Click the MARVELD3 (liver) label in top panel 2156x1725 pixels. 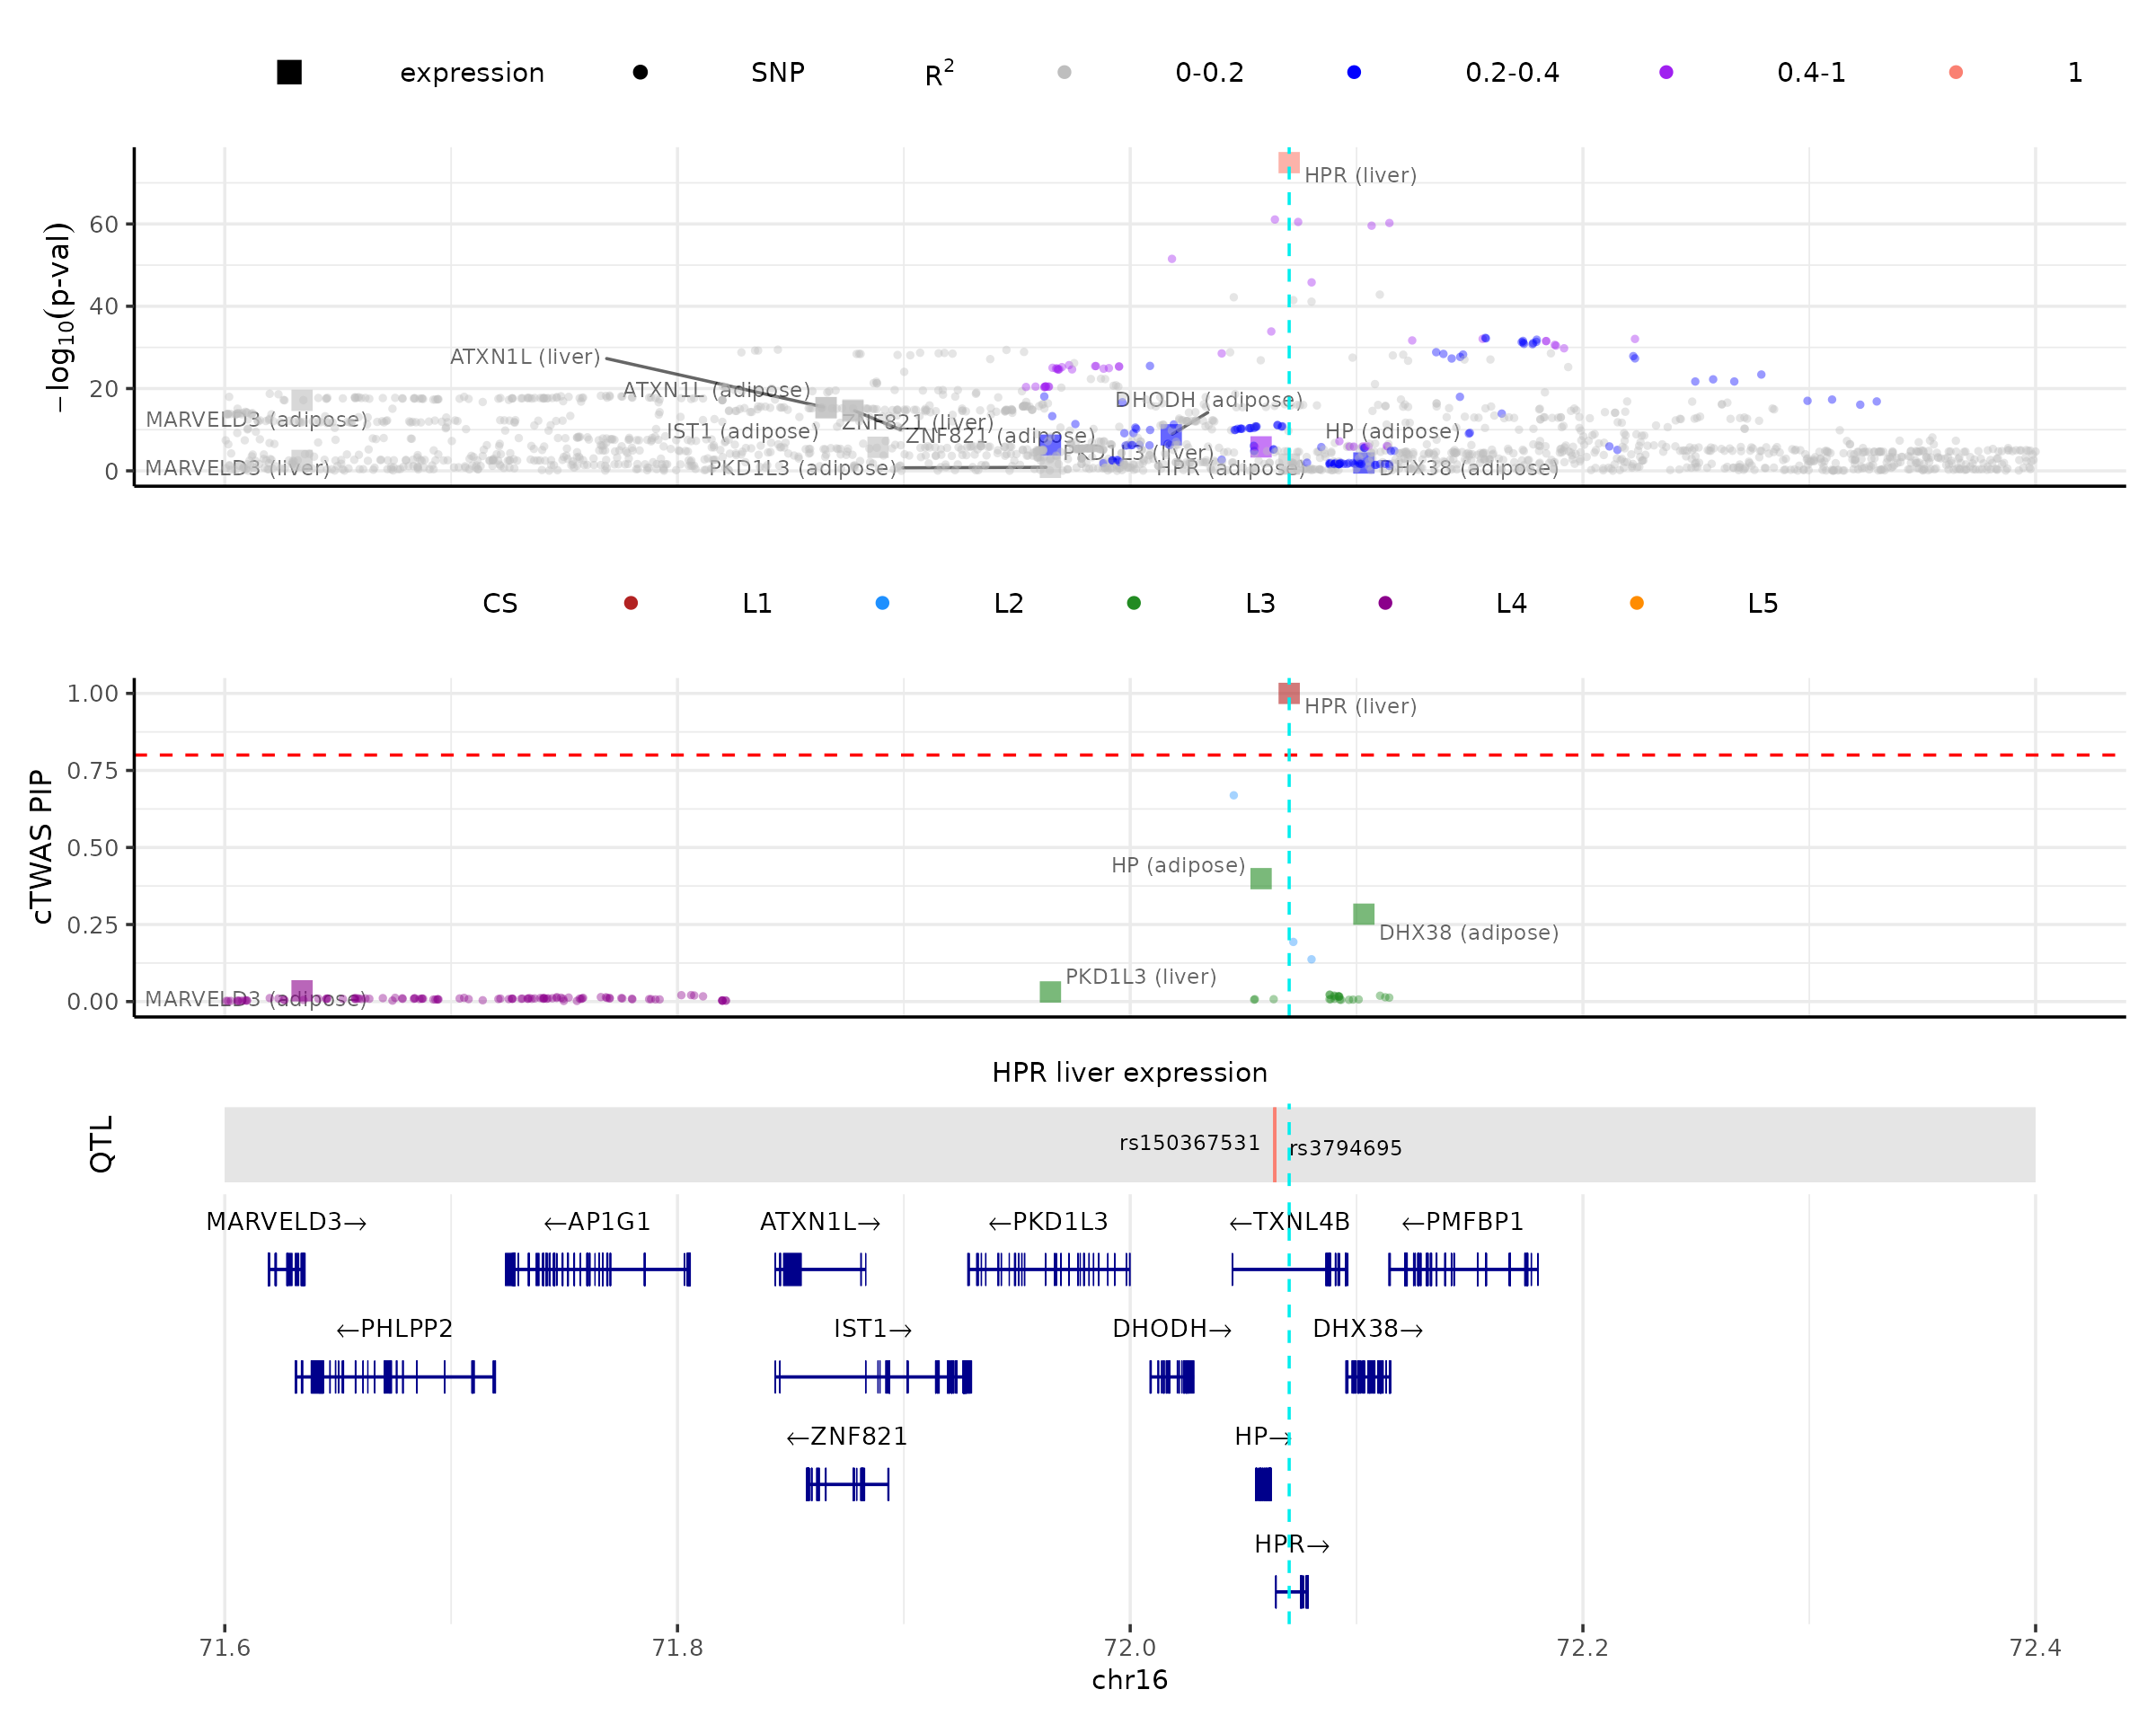[x=237, y=468]
